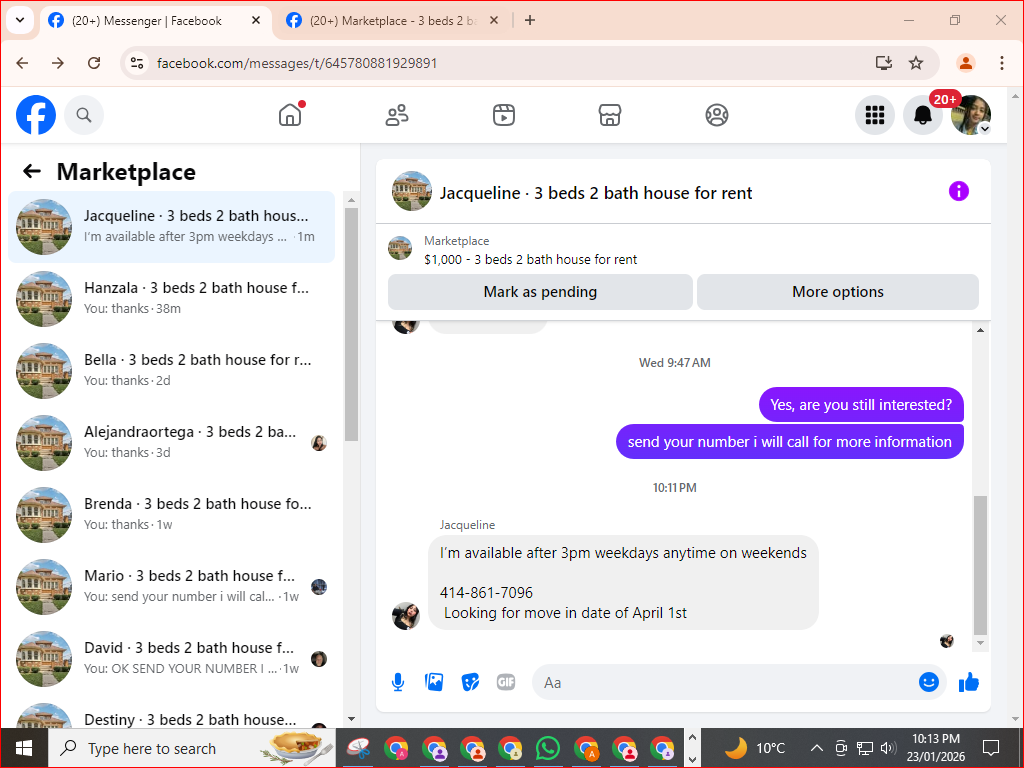Open the weather 10°C taskbar widget
The width and height of the screenshot is (1024, 768).
click(755, 748)
